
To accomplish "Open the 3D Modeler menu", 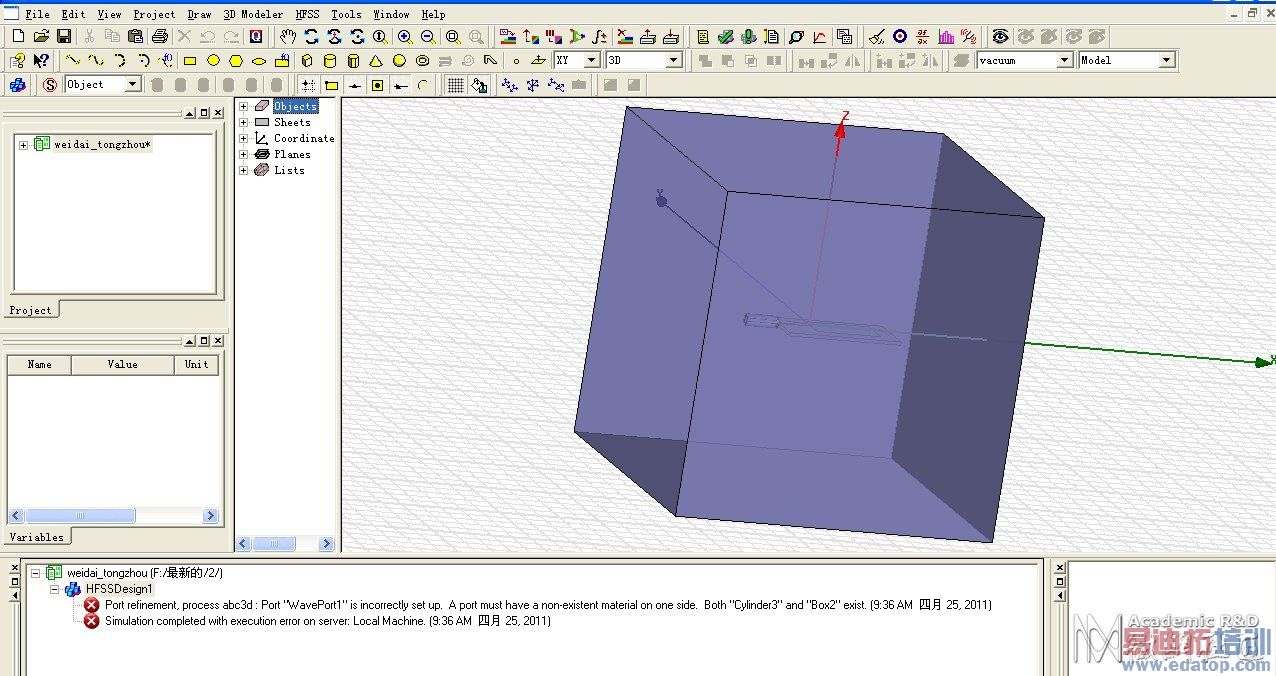I will [253, 14].
